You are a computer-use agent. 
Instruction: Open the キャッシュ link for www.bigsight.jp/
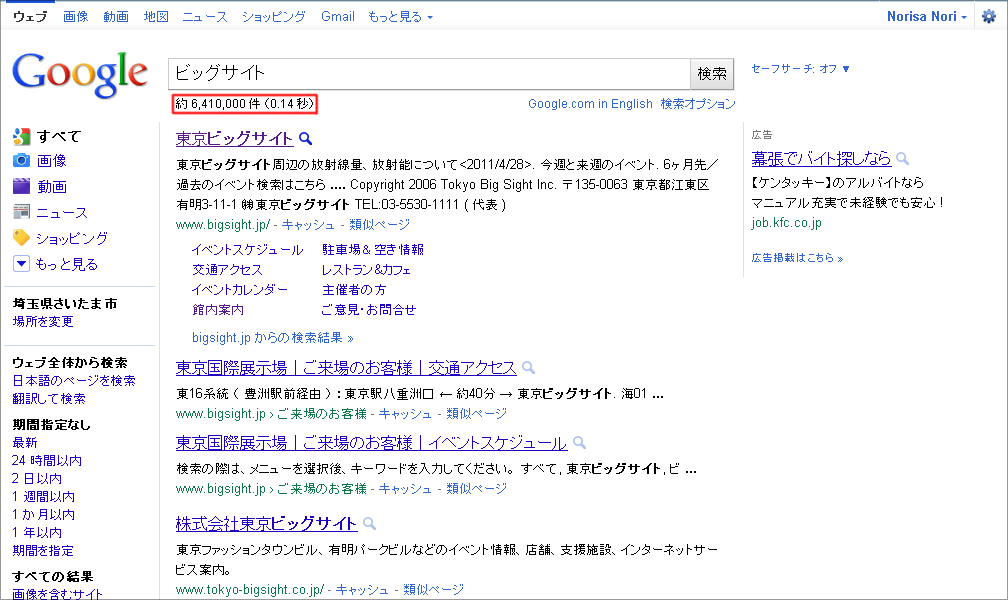click(308, 224)
